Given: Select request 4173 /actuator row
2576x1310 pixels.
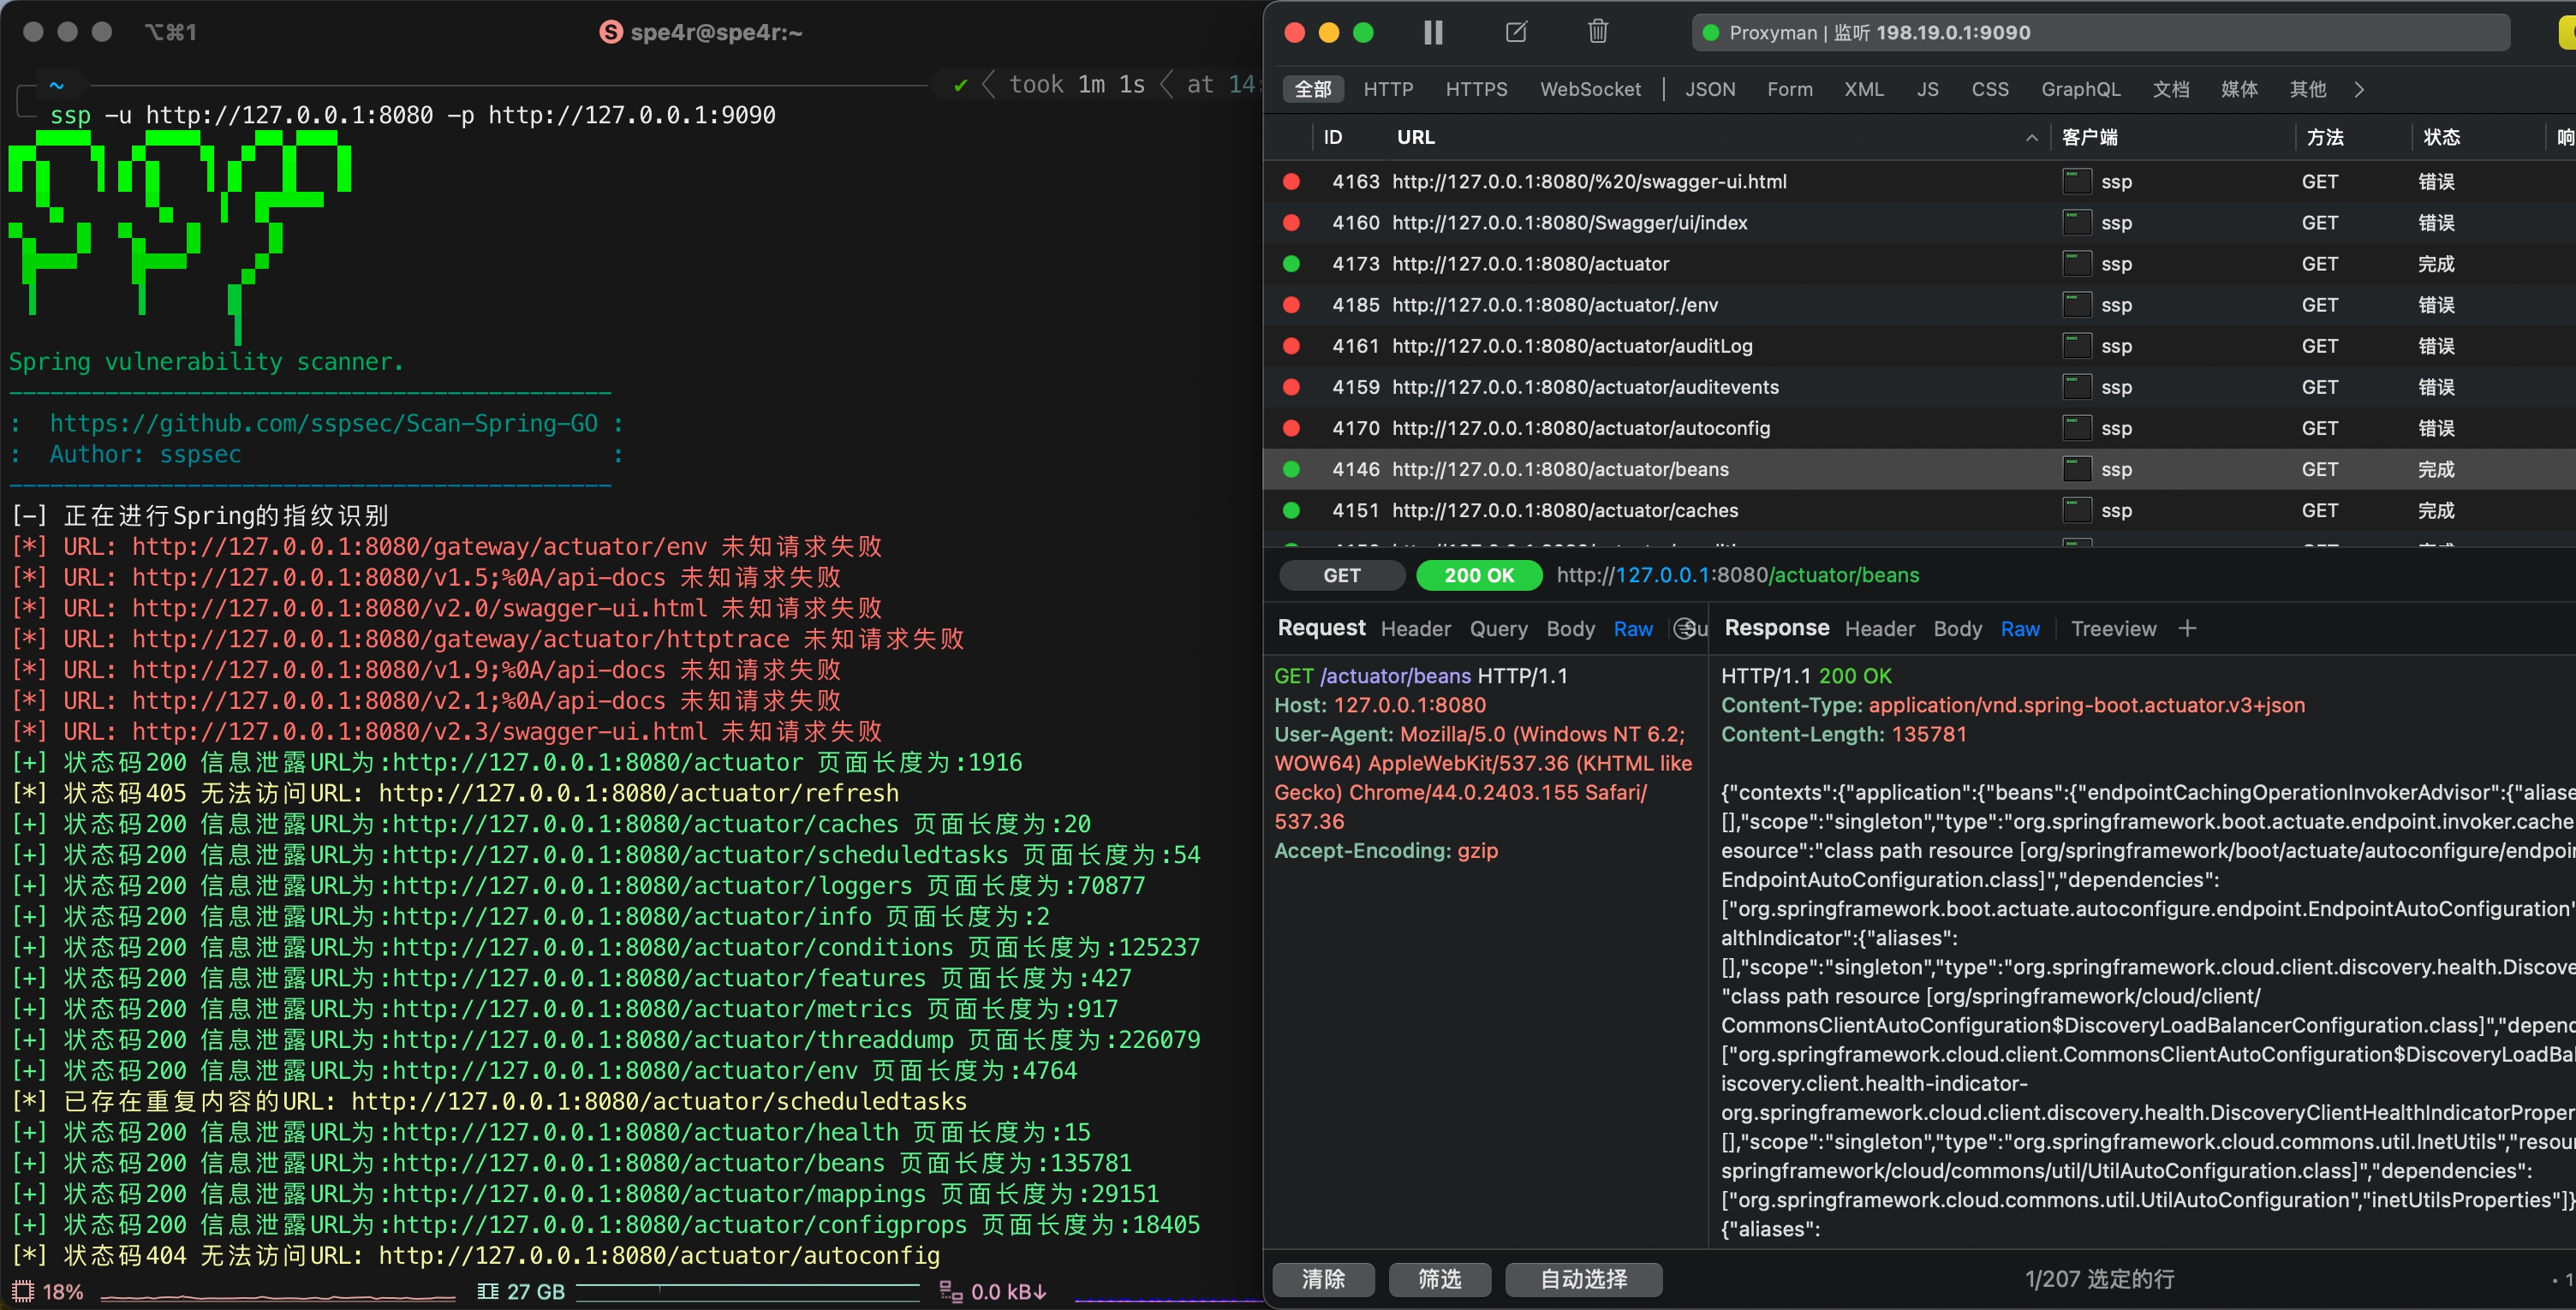Looking at the screenshot, I should [1920, 263].
